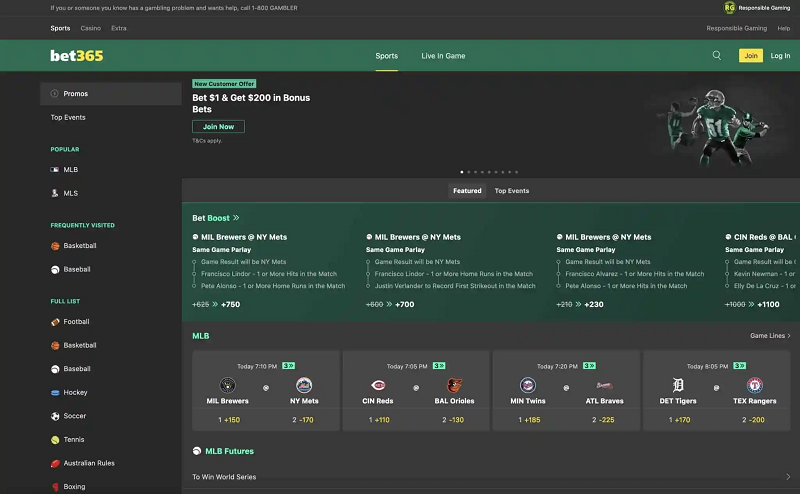Open Sports in top navigation bar
Image resolution: width=800 pixels, height=494 pixels.
click(60, 28)
